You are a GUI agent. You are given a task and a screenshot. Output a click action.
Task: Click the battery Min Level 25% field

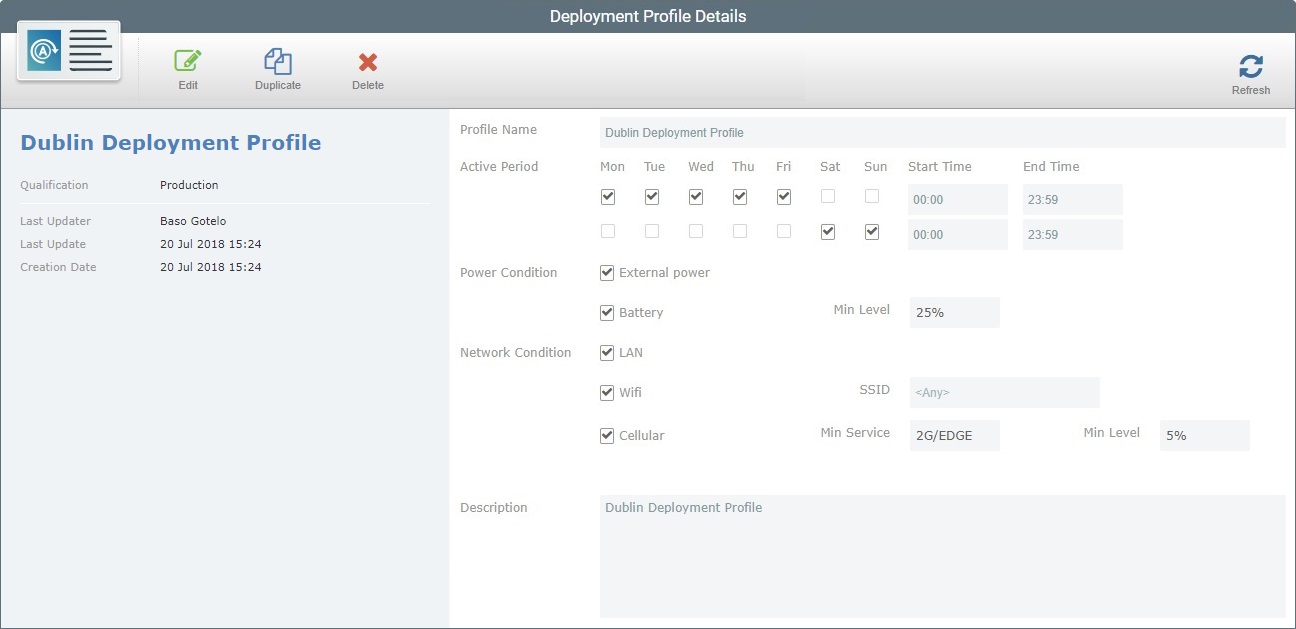[x=954, y=312]
